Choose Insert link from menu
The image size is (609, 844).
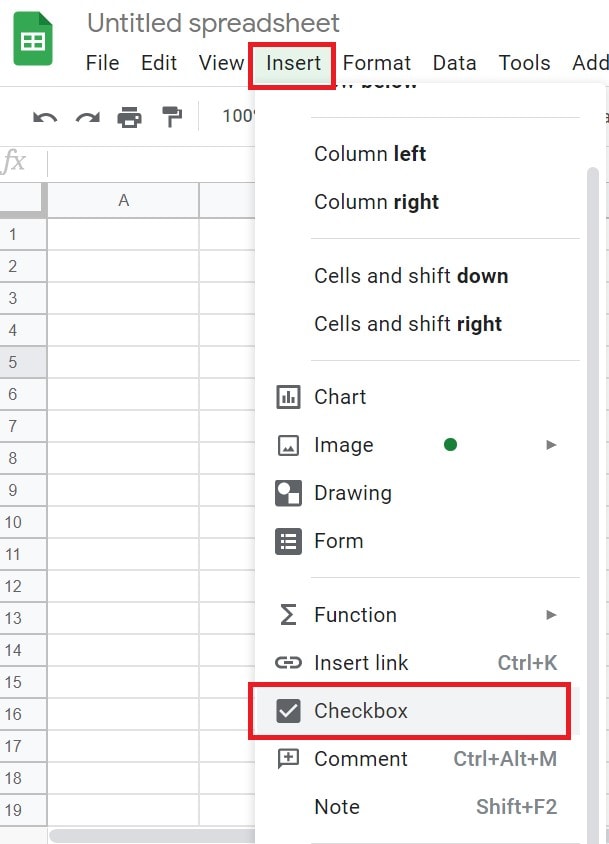[x=361, y=663]
